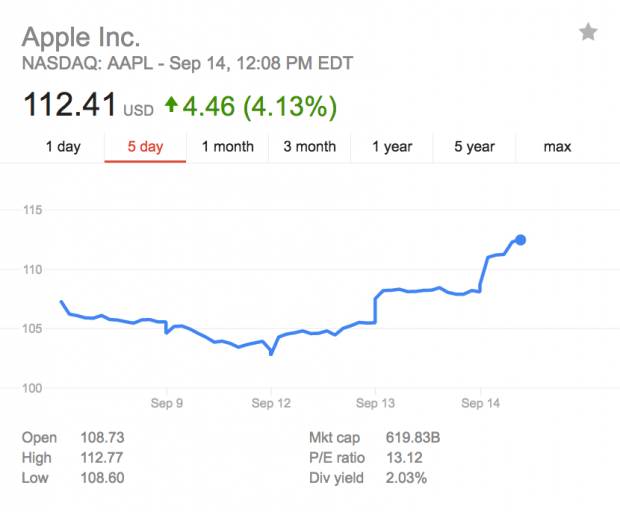Click the Mkt cap value 619.83B

412,438
